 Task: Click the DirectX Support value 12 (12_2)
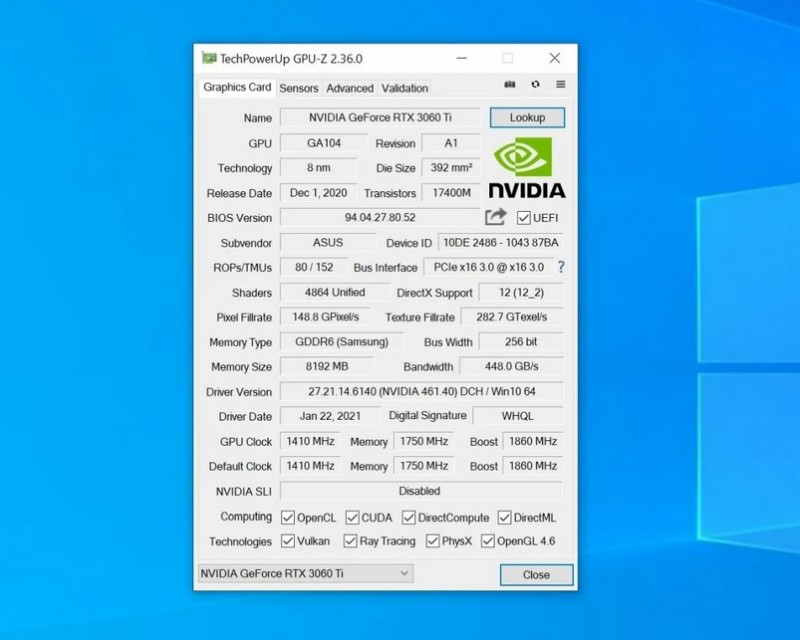[521, 292]
